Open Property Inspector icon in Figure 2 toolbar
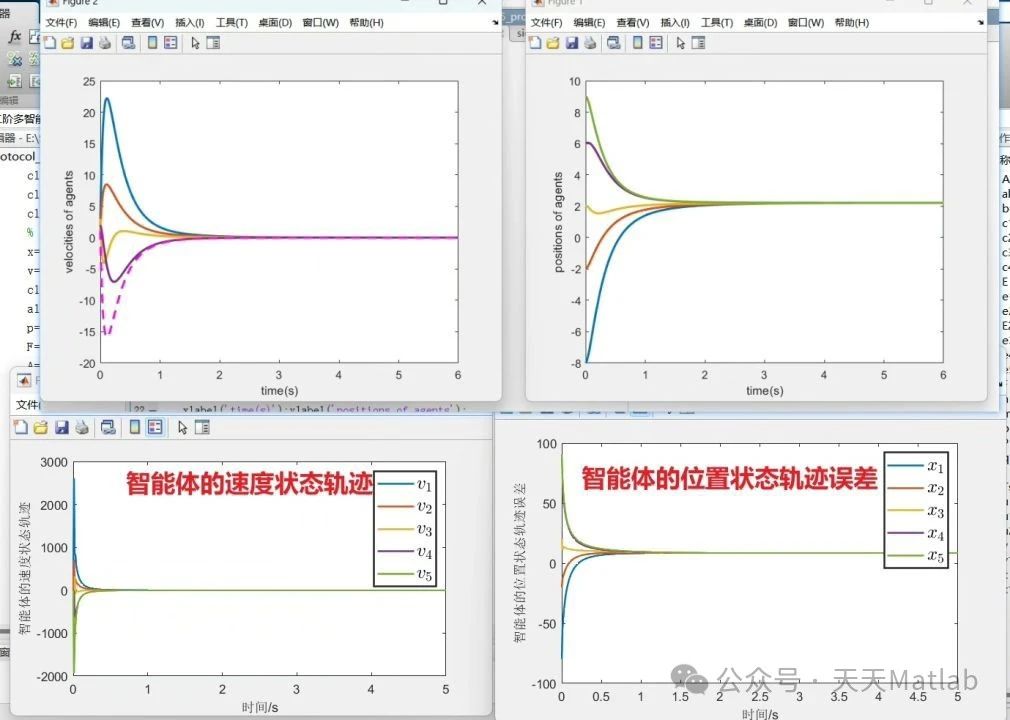The height and width of the screenshot is (720, 1010). [213, 43]
